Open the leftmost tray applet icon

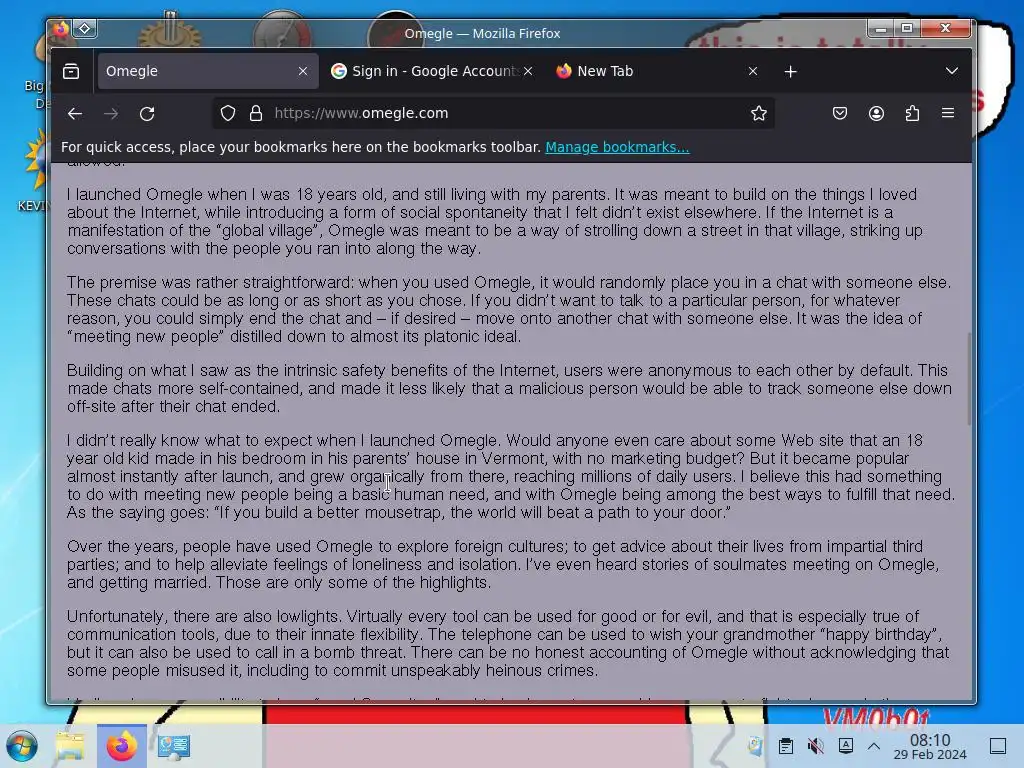point(756,746)
